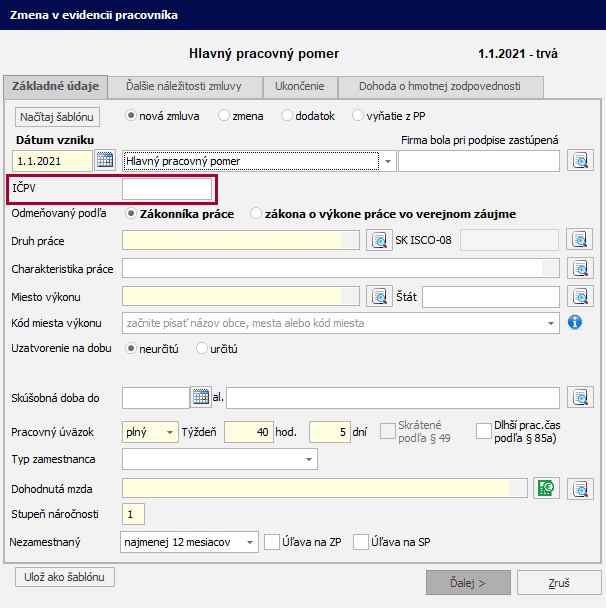Enable the Úľava na ZP checkbox

[x=272, y=542]
